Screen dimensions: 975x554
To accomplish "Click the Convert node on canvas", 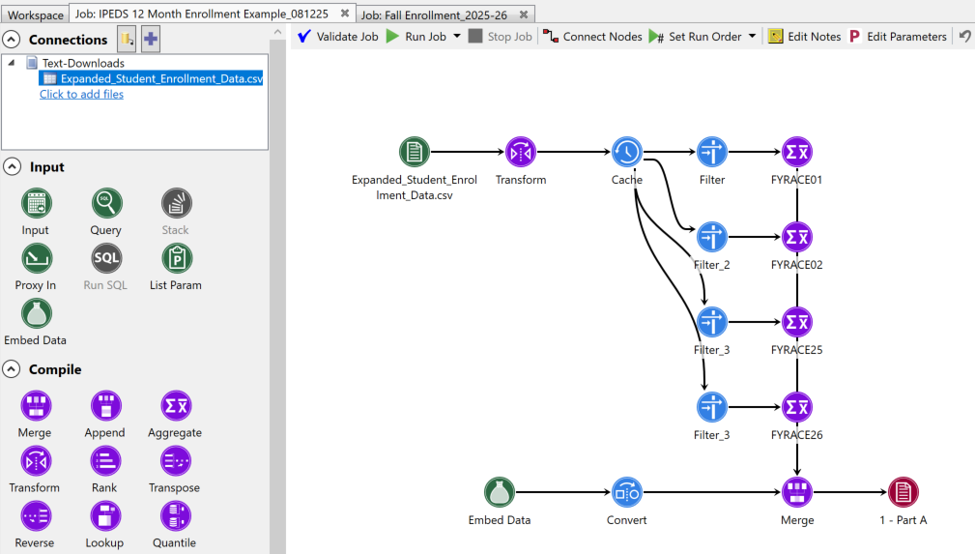I will coord(627,492).
